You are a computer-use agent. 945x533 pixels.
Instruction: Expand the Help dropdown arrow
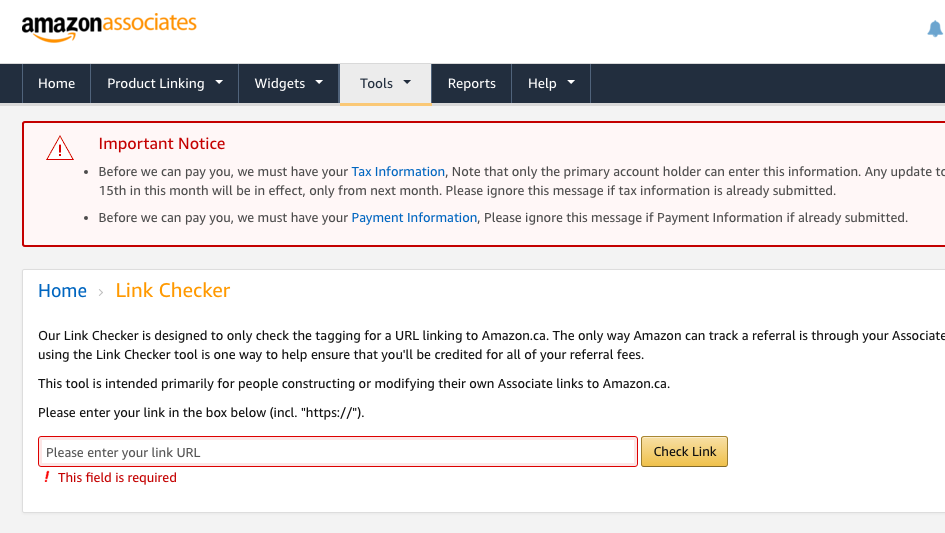(571, 82)
